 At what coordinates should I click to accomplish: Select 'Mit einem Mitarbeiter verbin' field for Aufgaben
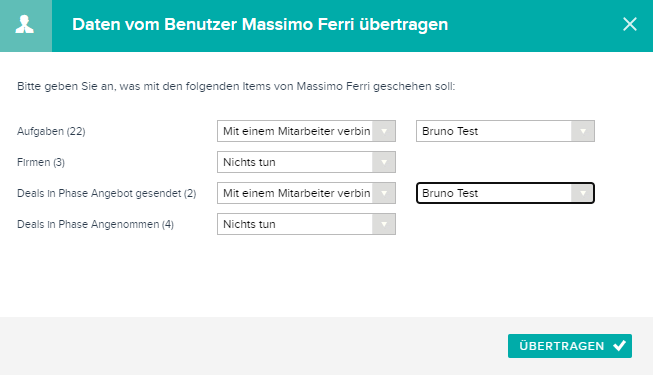coord(306,131)
